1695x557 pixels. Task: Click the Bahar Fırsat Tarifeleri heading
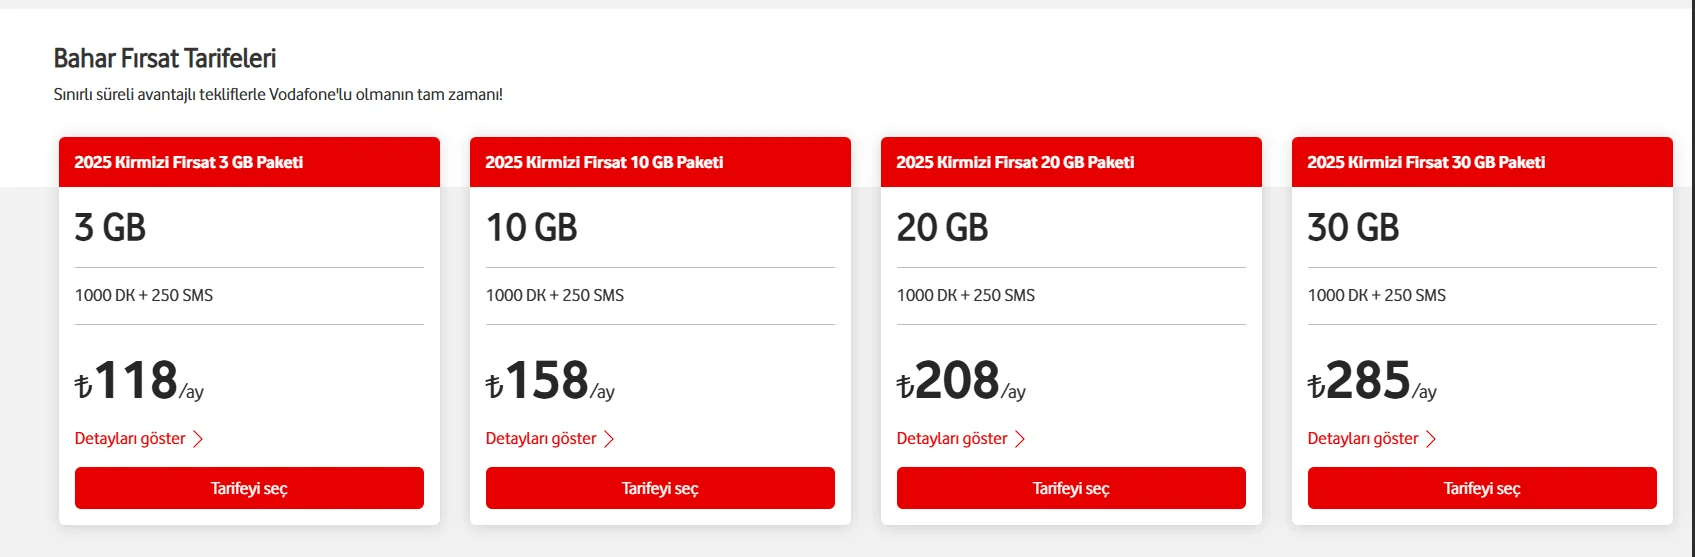(165, 59)
